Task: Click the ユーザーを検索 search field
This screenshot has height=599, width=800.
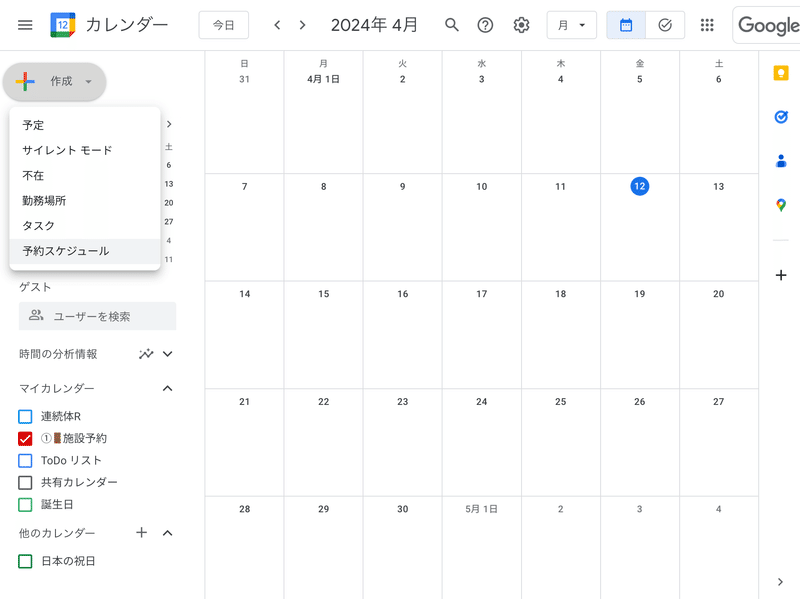Action: click(97, 316)
